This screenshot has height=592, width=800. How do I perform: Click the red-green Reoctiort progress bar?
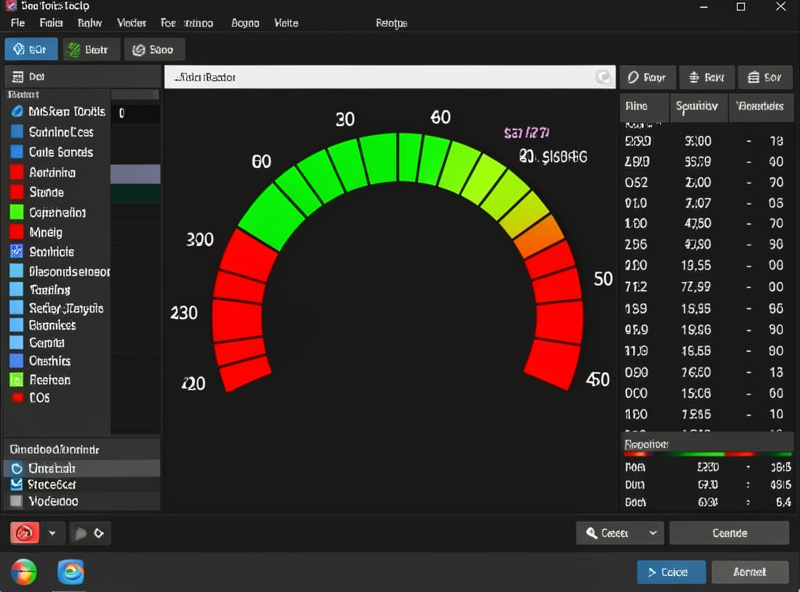pyautogui.click(x=708, y=454)
